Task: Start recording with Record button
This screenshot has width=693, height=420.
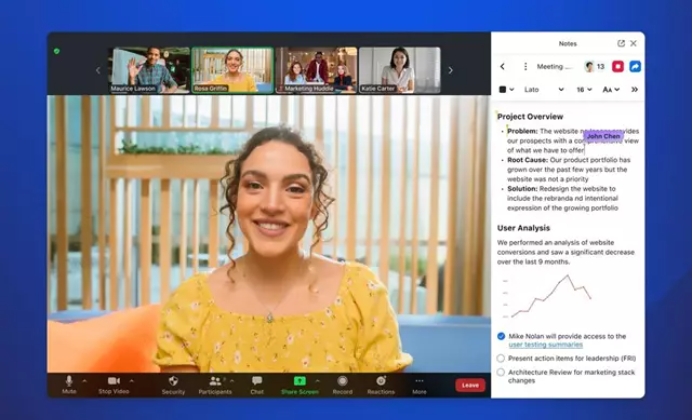Action: coord(343,385)
